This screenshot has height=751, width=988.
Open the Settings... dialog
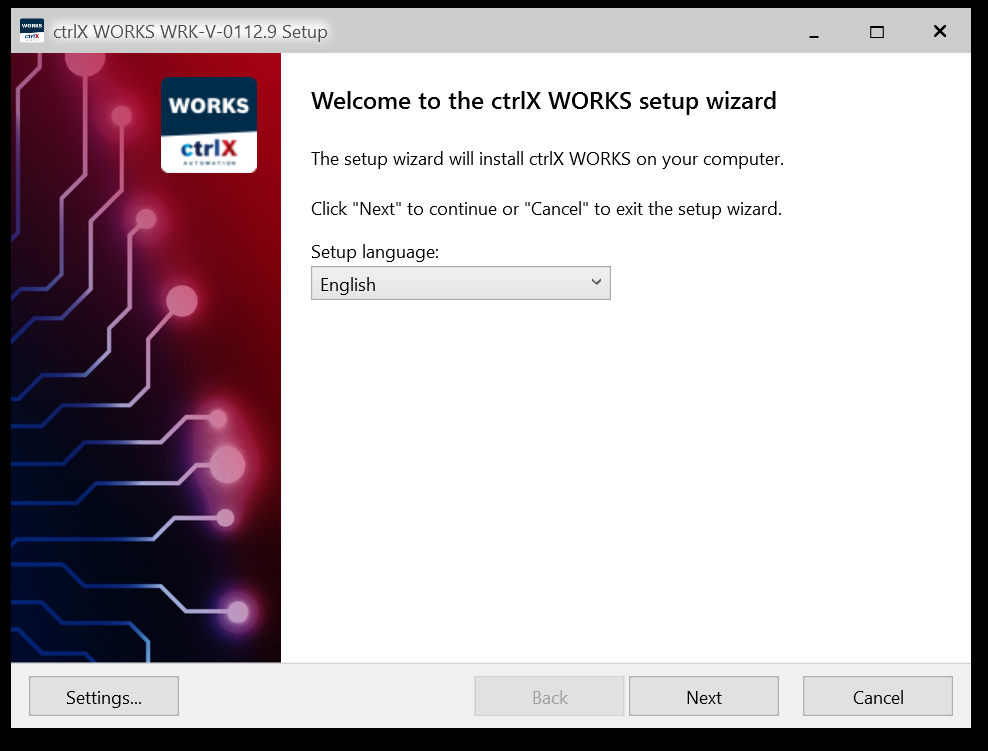[104, 696]
